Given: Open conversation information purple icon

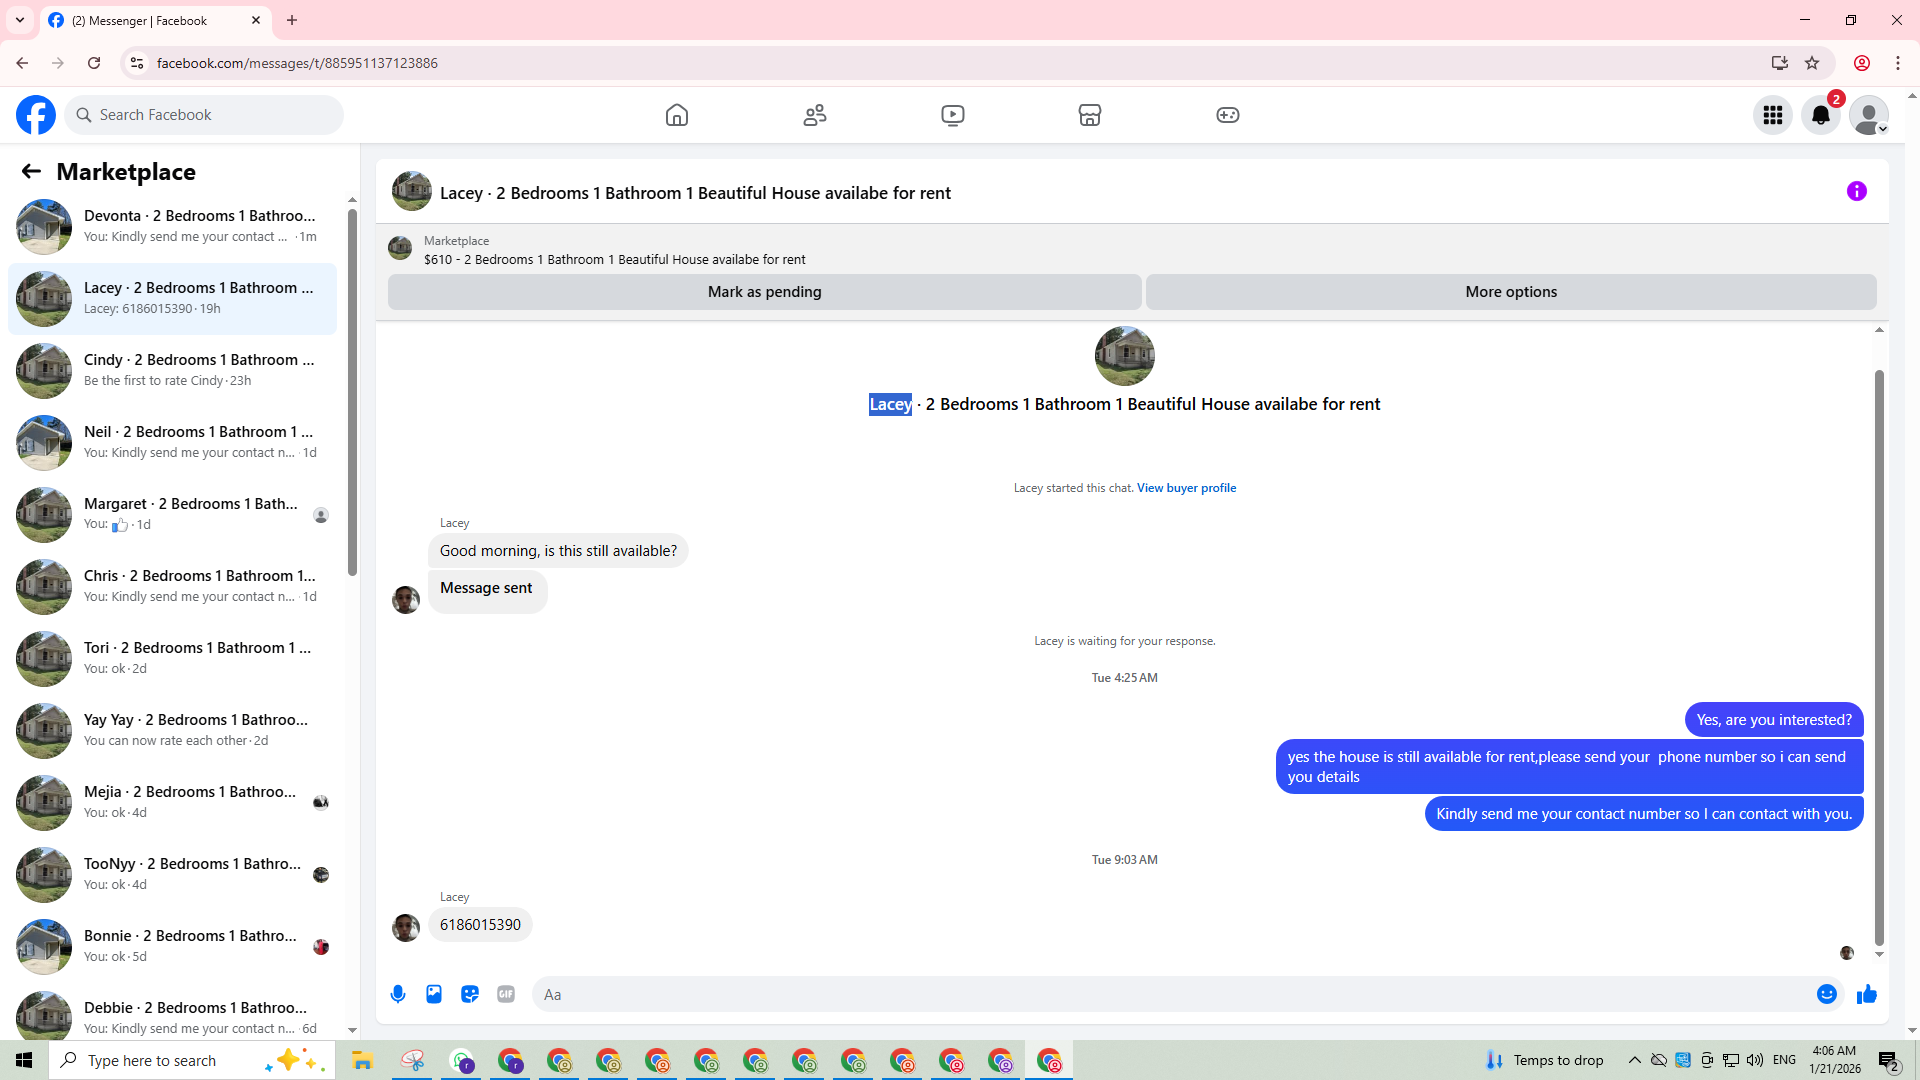Looking at the screenshot, I should (x=1857, y=191).
